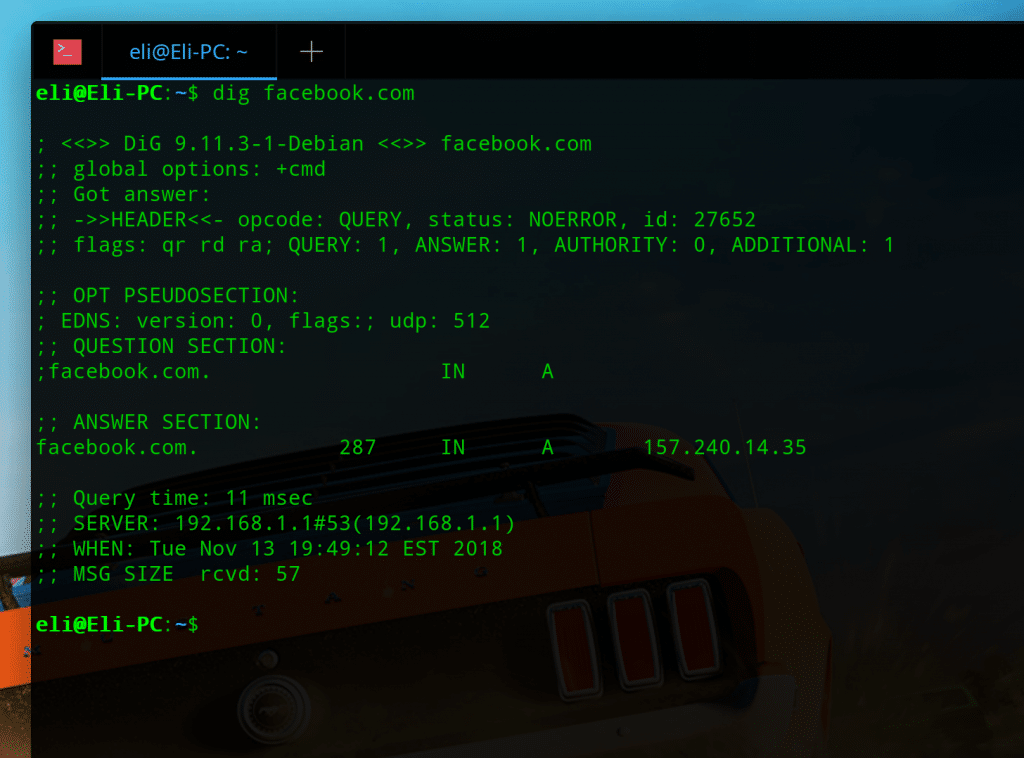Click the 'dig facebook.com' command text
Image resolution: width=1024 pixels, height=758 pixels.
[x=313, y=93]
